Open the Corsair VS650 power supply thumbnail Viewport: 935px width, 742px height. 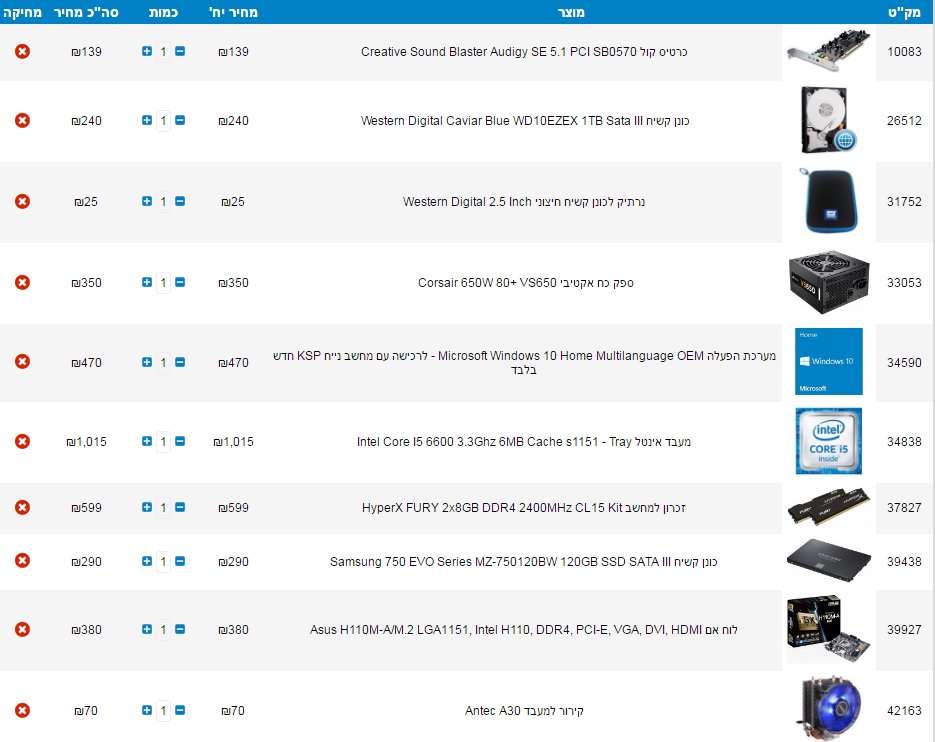click(x=828, y=283)
